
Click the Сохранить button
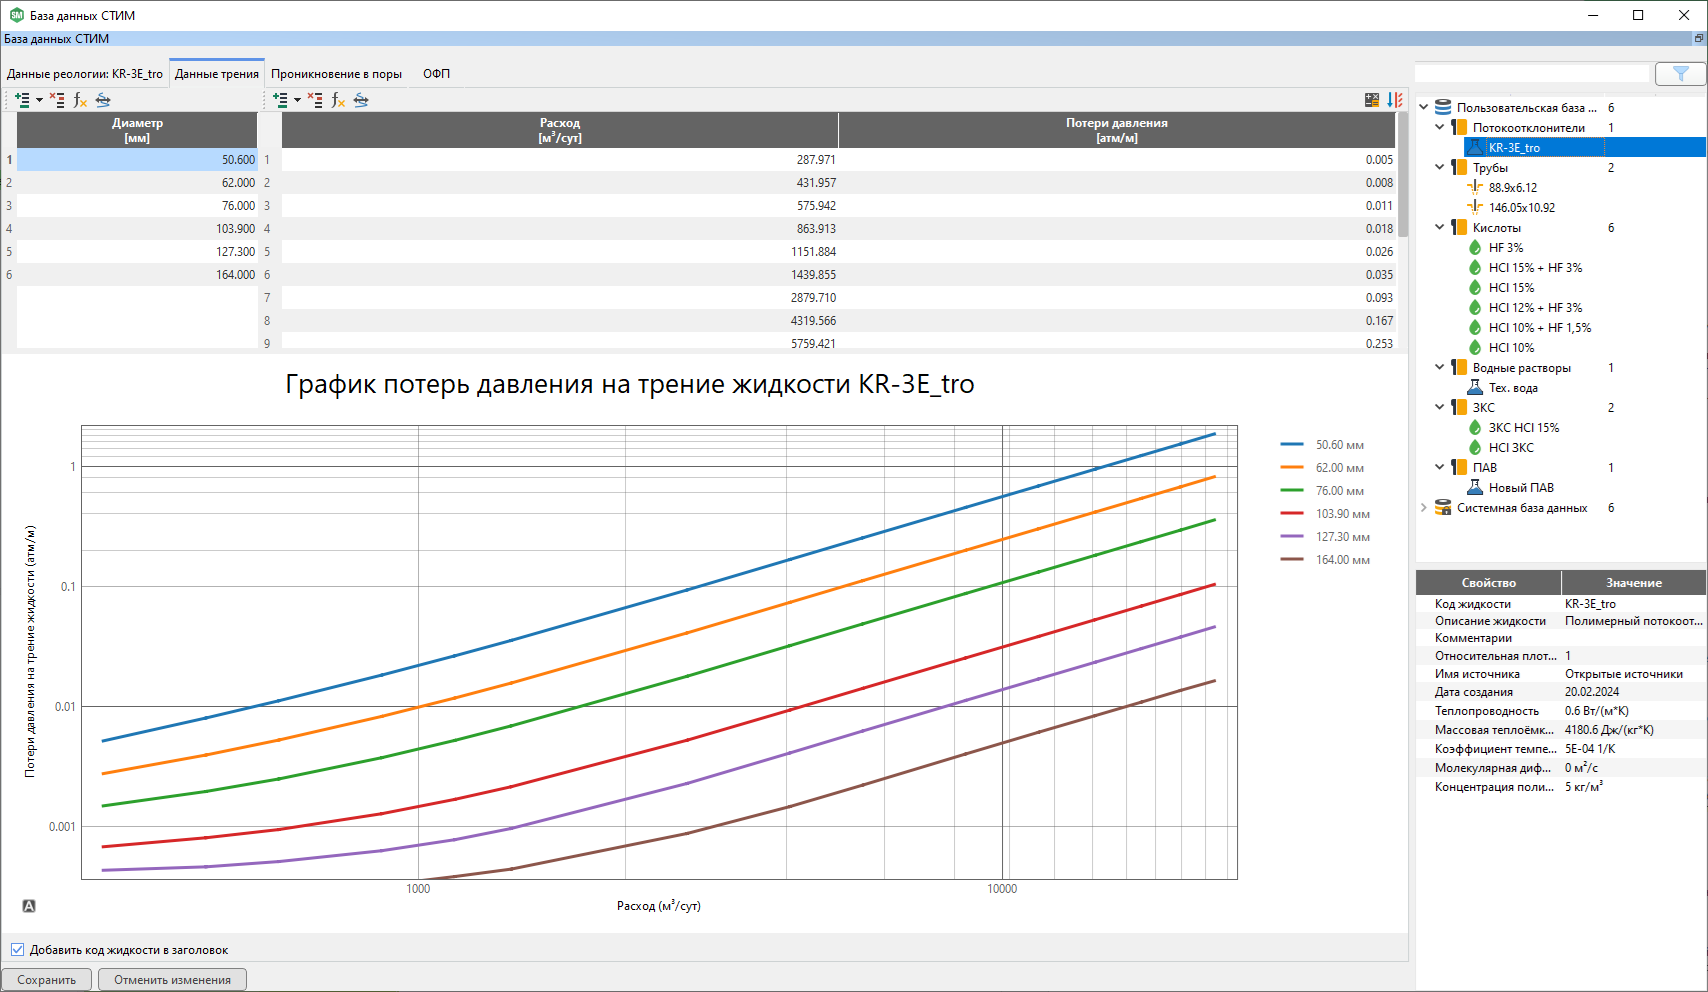click(x=47, y=979)
